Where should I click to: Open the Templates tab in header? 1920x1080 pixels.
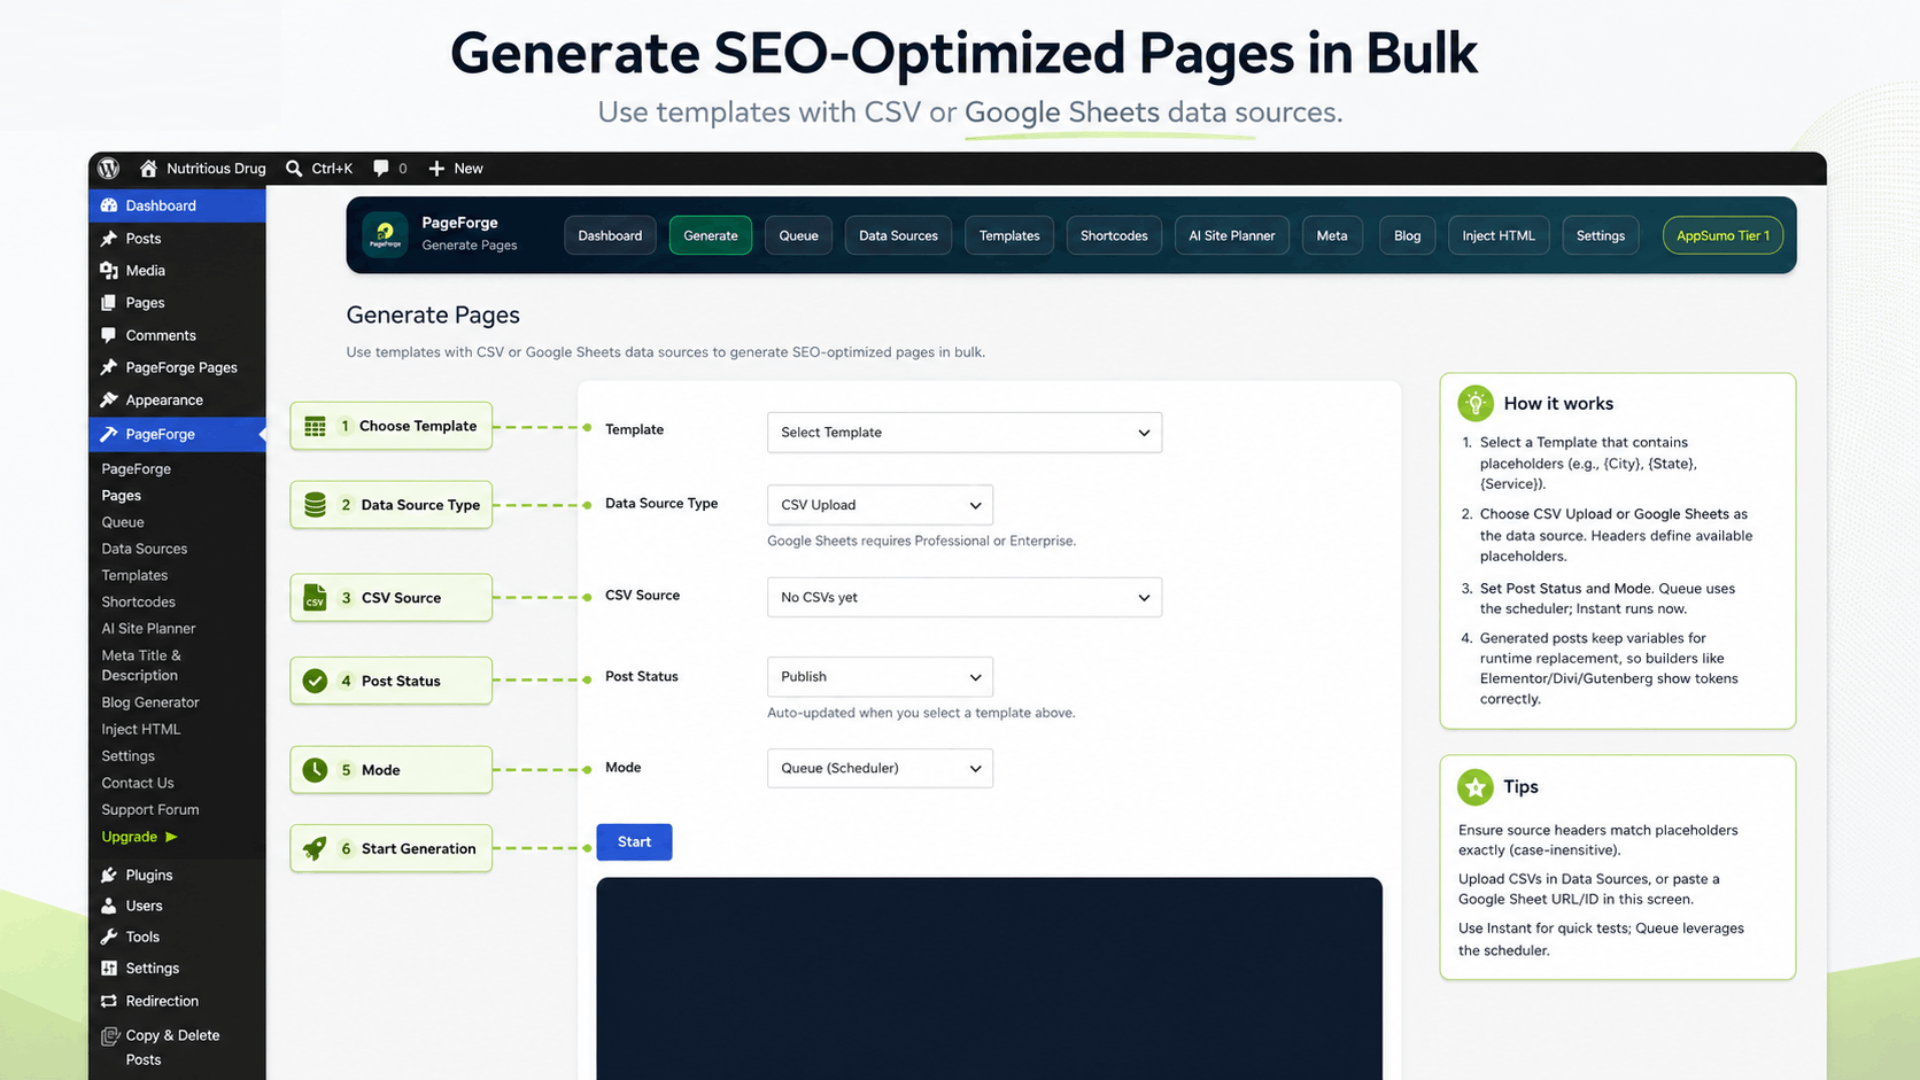[1009, 235]
